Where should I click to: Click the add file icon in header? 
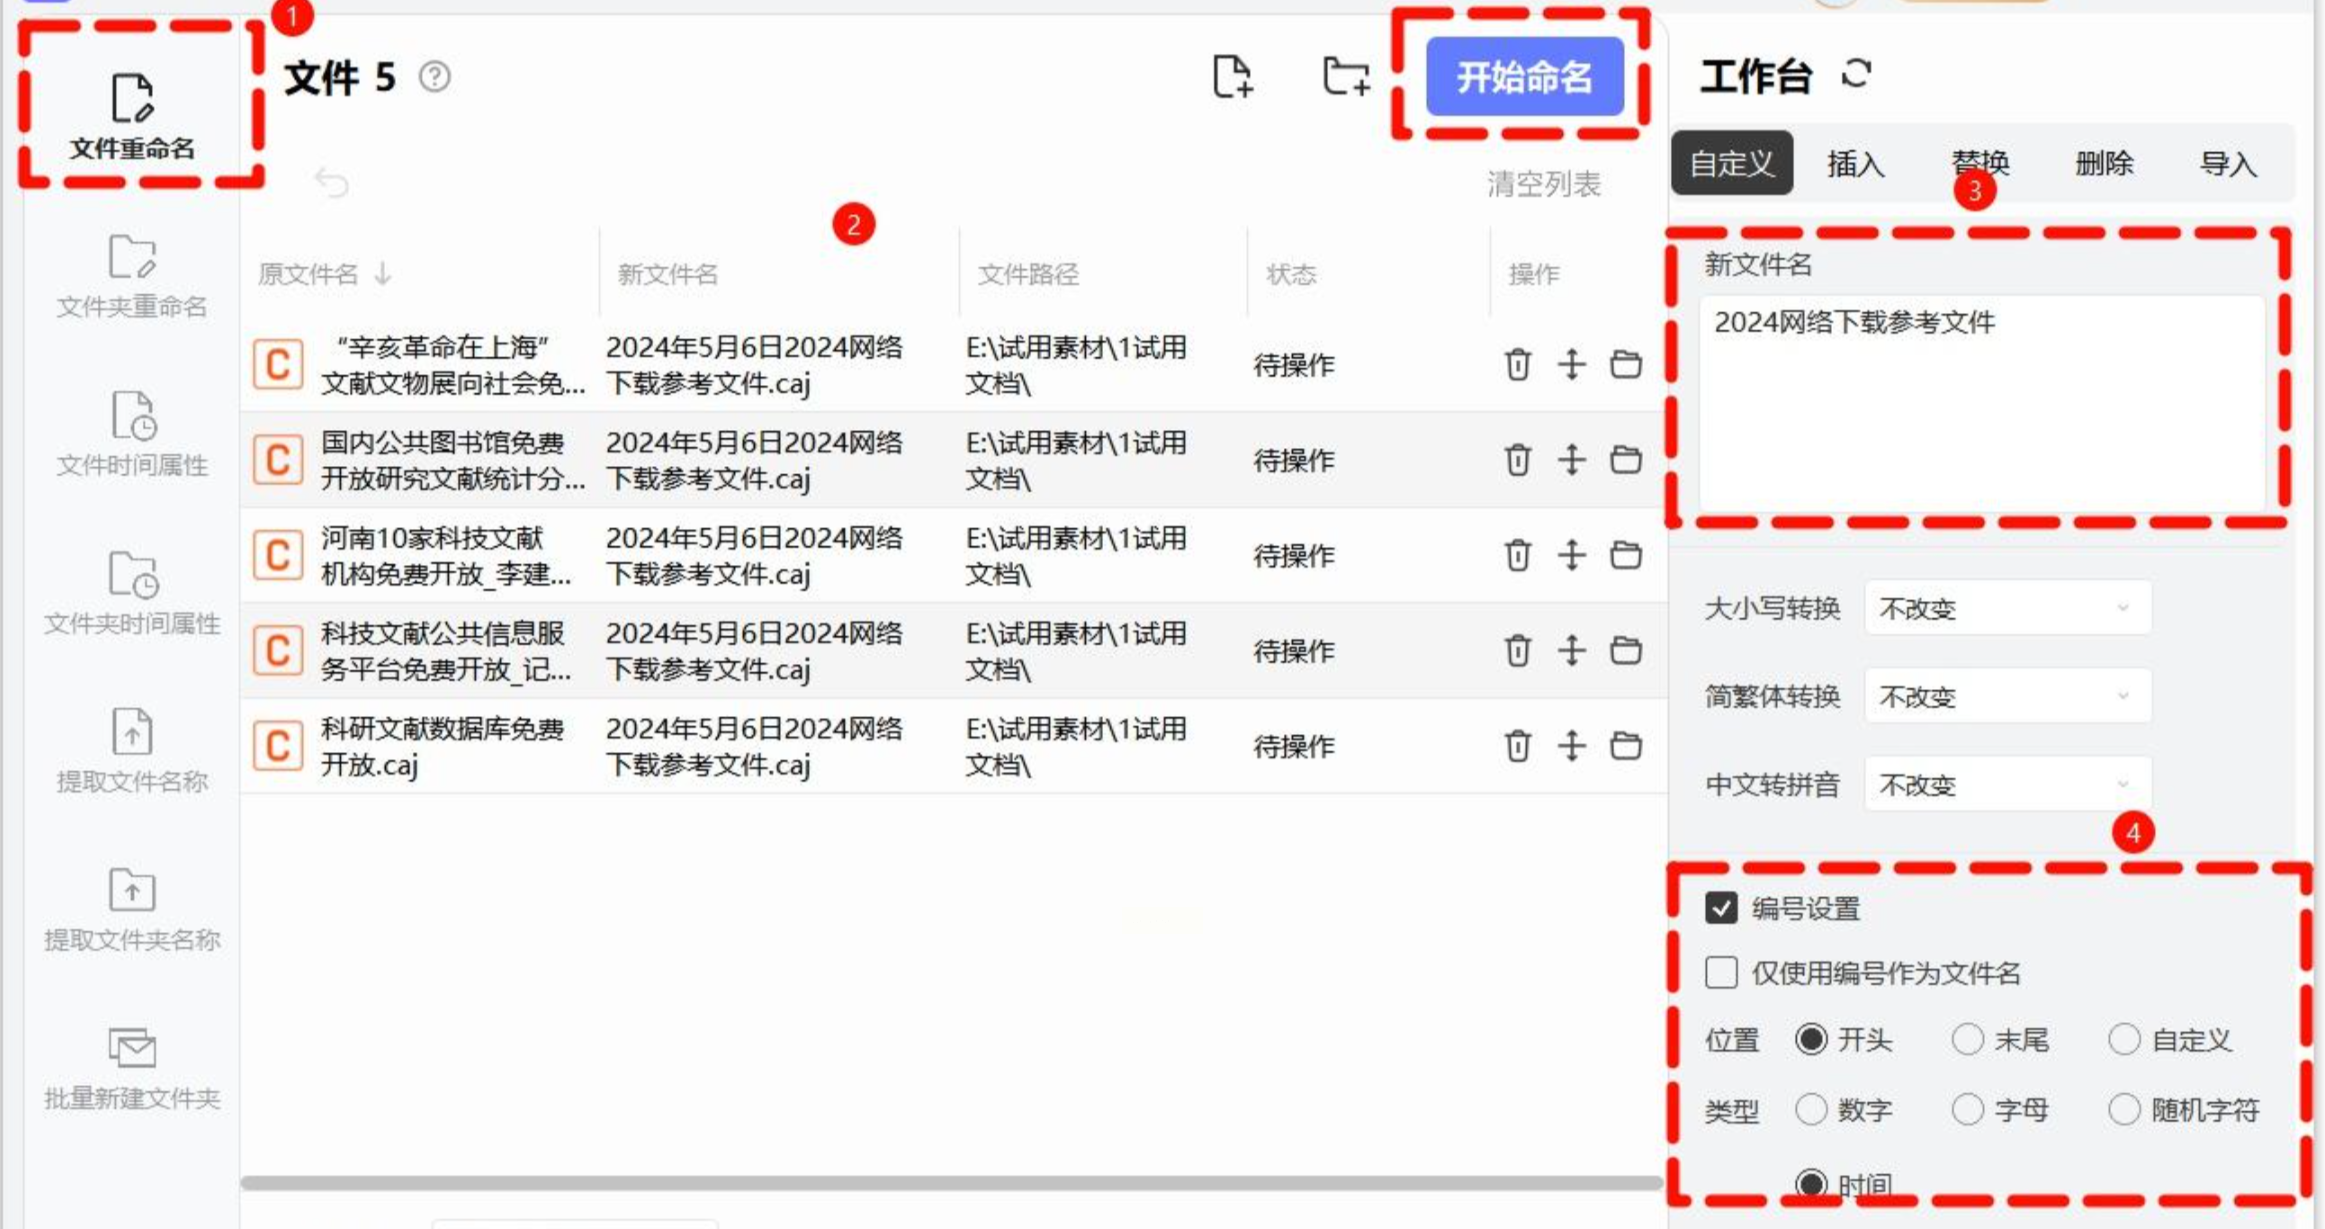tap(1232, 77)
